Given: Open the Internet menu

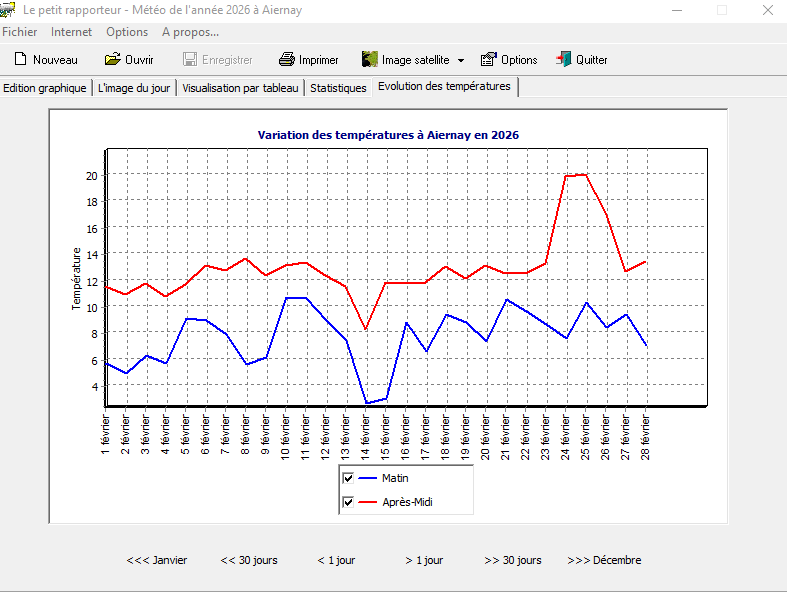Looking at the screenshot, I should (71, 32).
